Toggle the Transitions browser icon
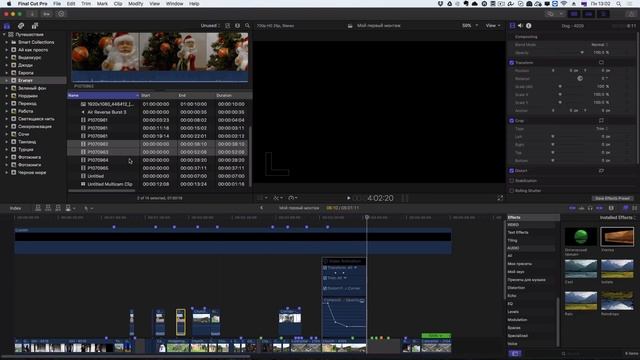Image resolution: width=640 pixels, height=360 pixels. tap(635, 208)
